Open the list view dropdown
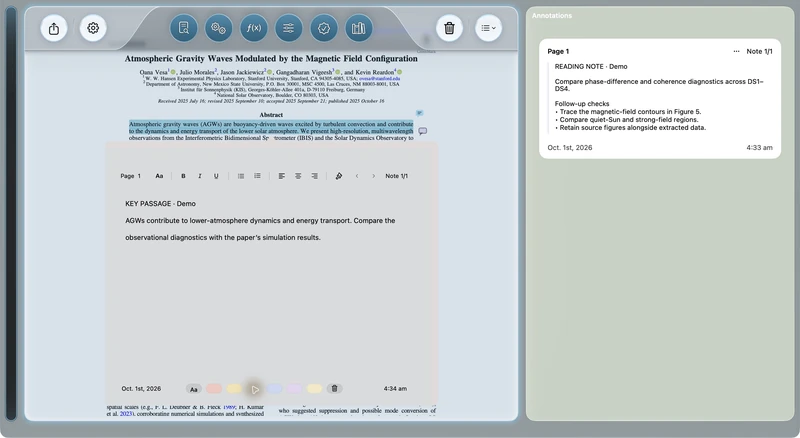 (488, 28)
